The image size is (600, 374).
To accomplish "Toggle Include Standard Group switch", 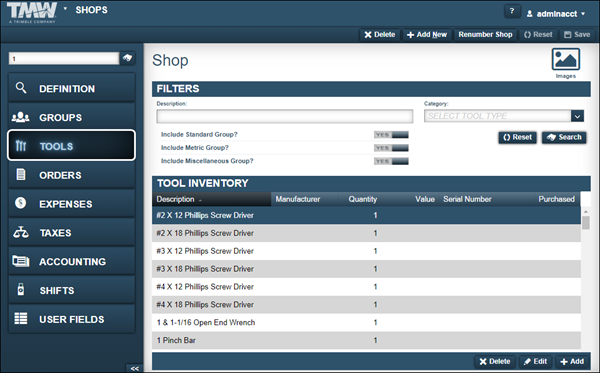I will point(391,135).
